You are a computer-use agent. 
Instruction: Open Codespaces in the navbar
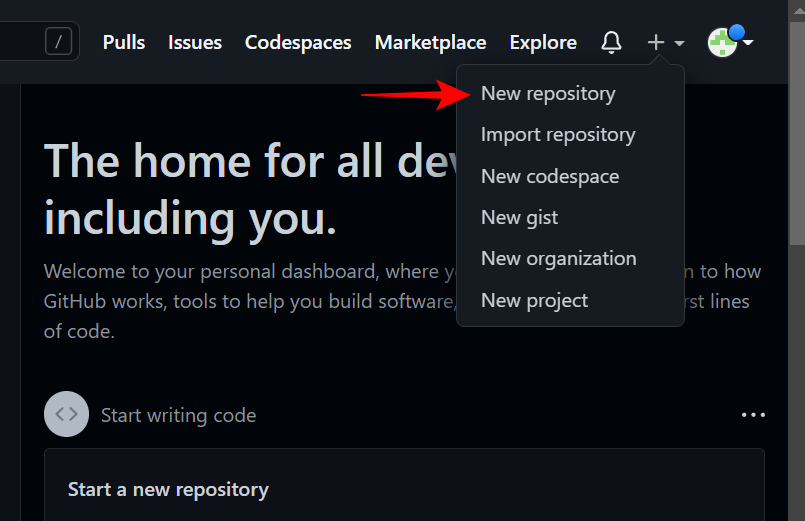tap(298, 42)
